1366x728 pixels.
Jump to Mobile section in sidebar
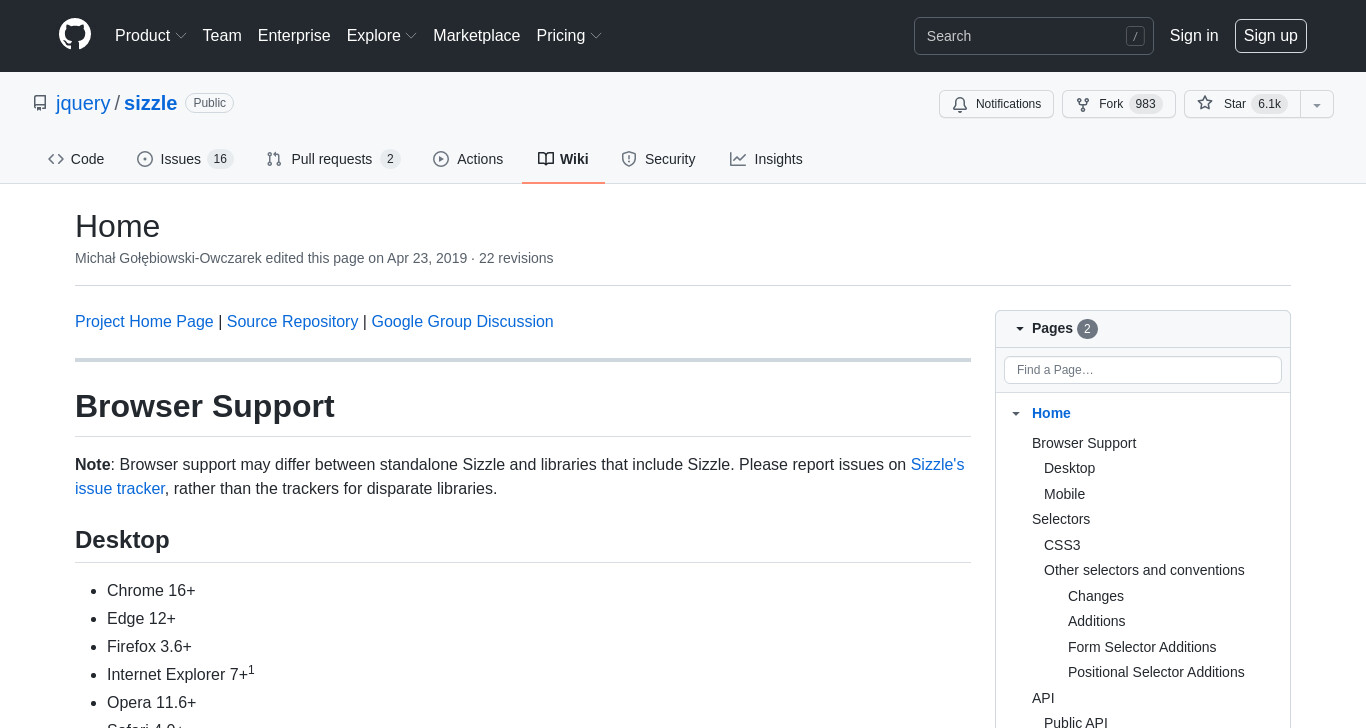click(1064, 494)
